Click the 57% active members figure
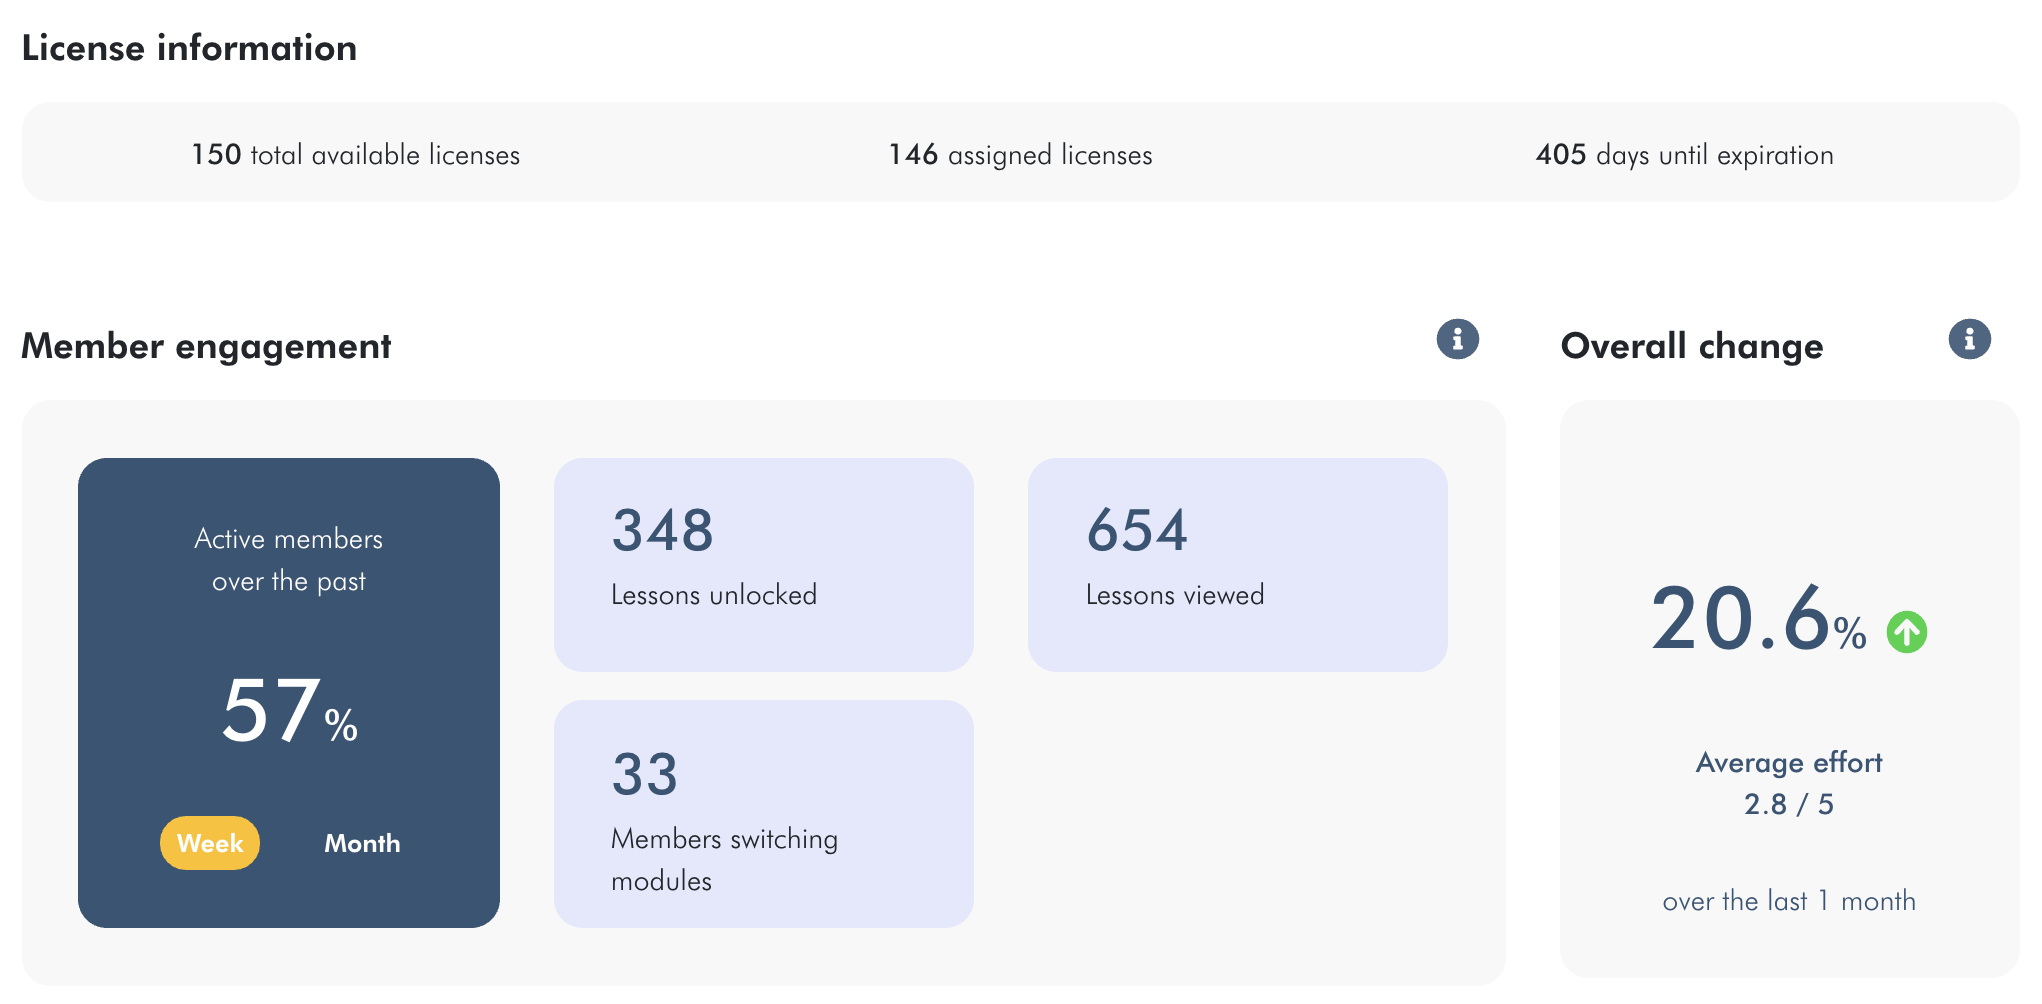 coord(289,712)
